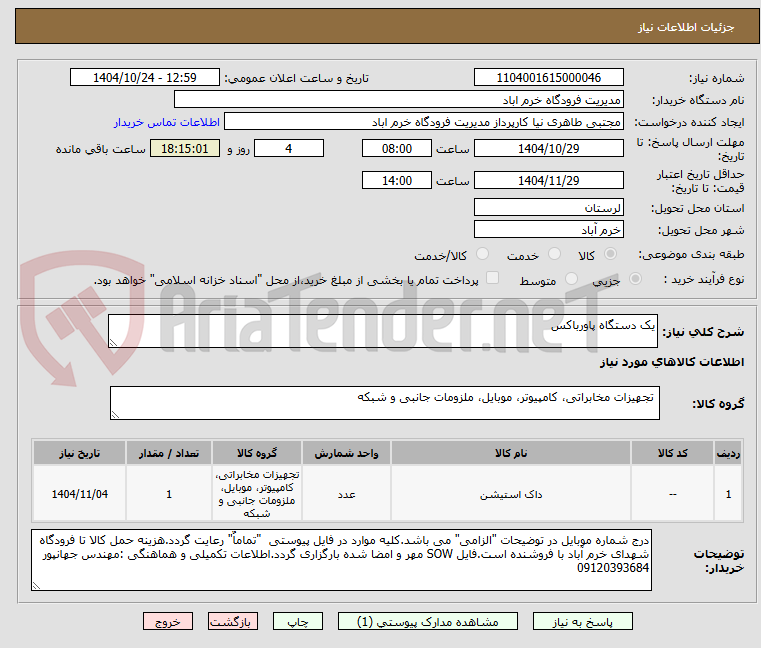Screen dimensions: 761x648
Task: Click the remaining time field 18:15:01
Action: click(184, 149)
